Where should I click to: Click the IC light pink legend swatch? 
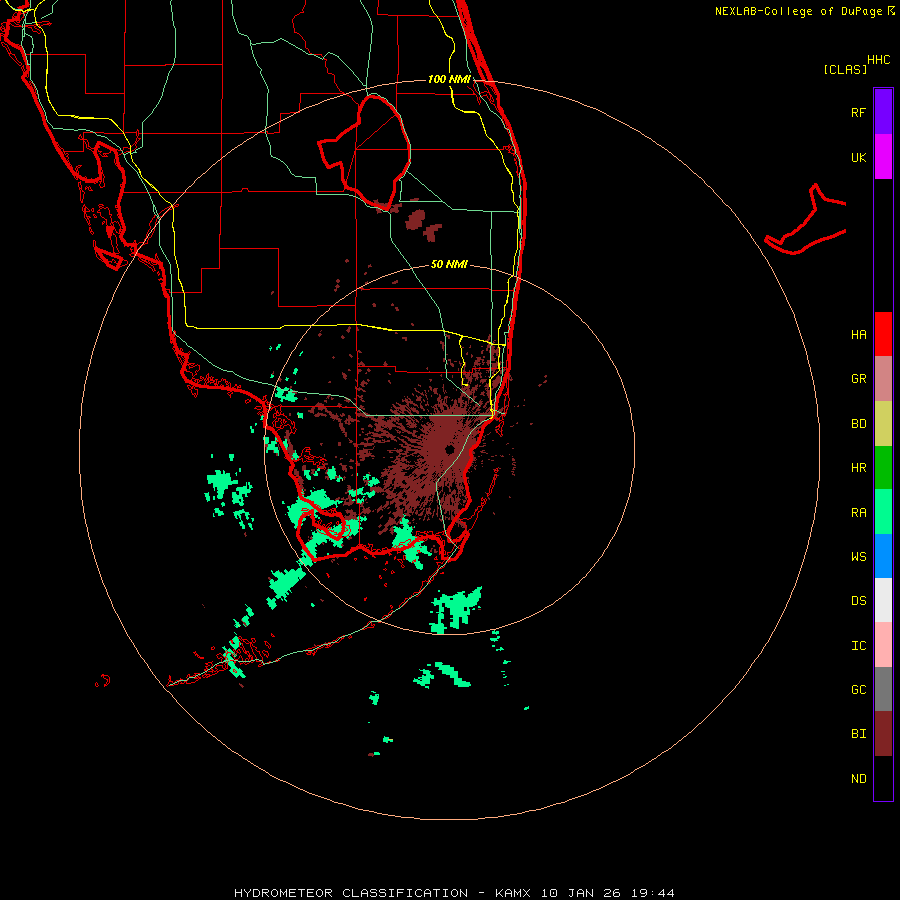tap(883, 645)
